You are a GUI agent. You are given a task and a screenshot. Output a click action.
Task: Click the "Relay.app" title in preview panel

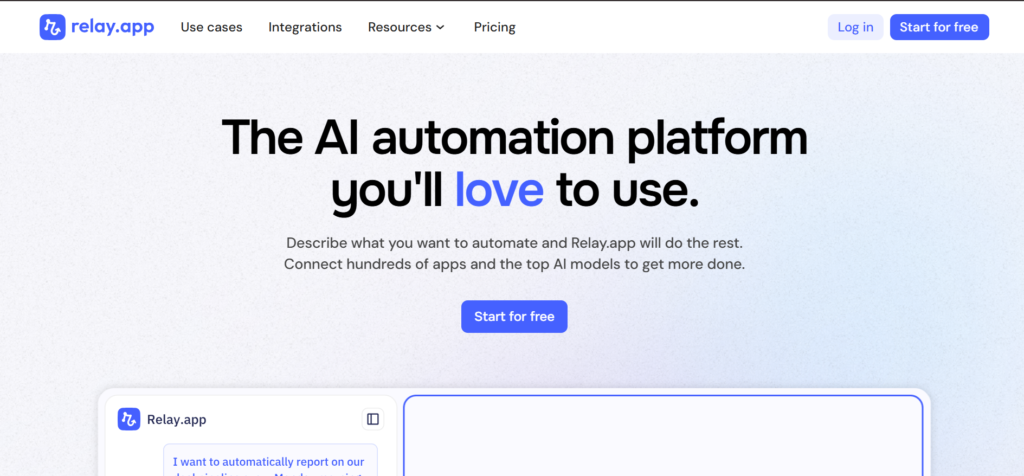[176, 419]
